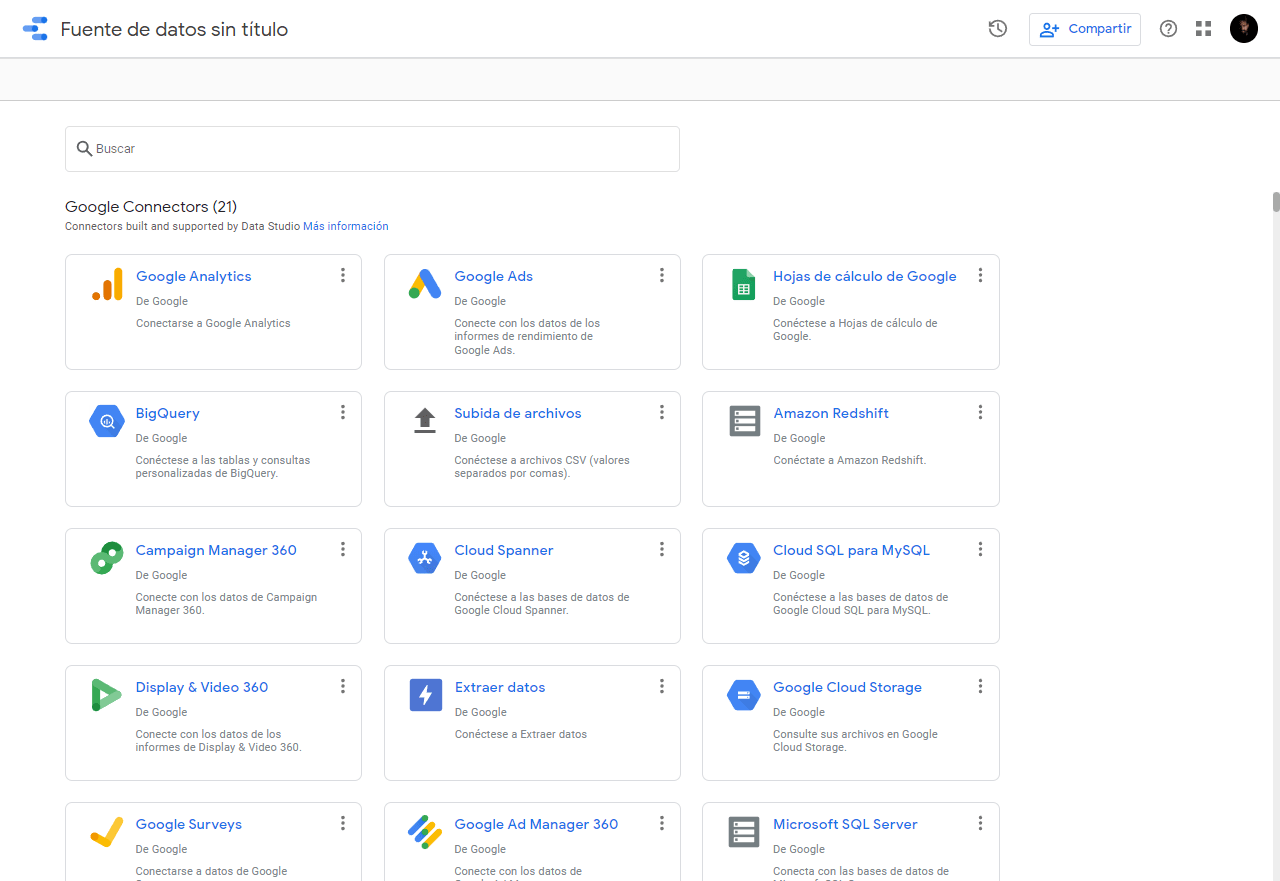This screenshot has height=881, width=1280.
Task: Click the Google Analytics connector icon
Action: tap(107, 284)
